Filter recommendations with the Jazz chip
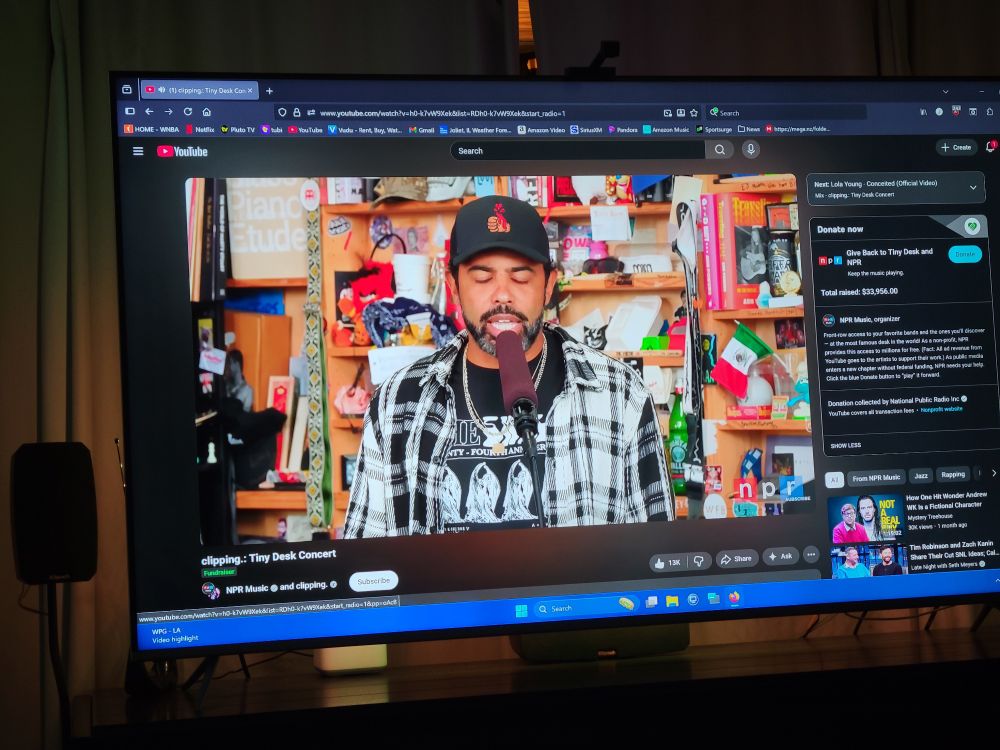Viewport: 1000px width, 750px height. coord(921,475)
